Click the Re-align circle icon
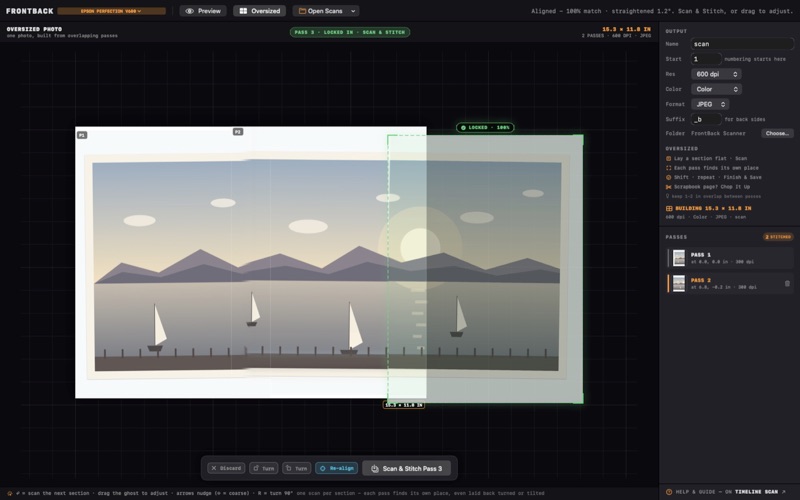This screenshot has width=800, height=500. pos(322,468)
